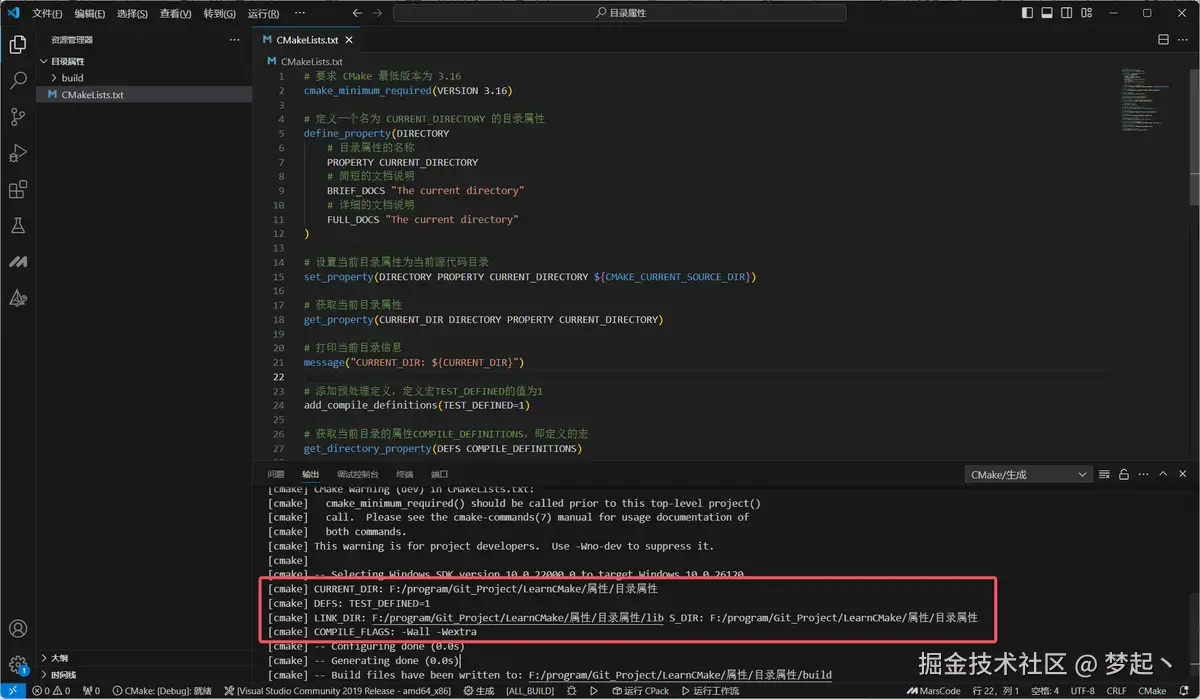The height and width of the screenshot is (699, 1200).
Task: Open Explorer views and more actions
Action: tap(235, 40)
